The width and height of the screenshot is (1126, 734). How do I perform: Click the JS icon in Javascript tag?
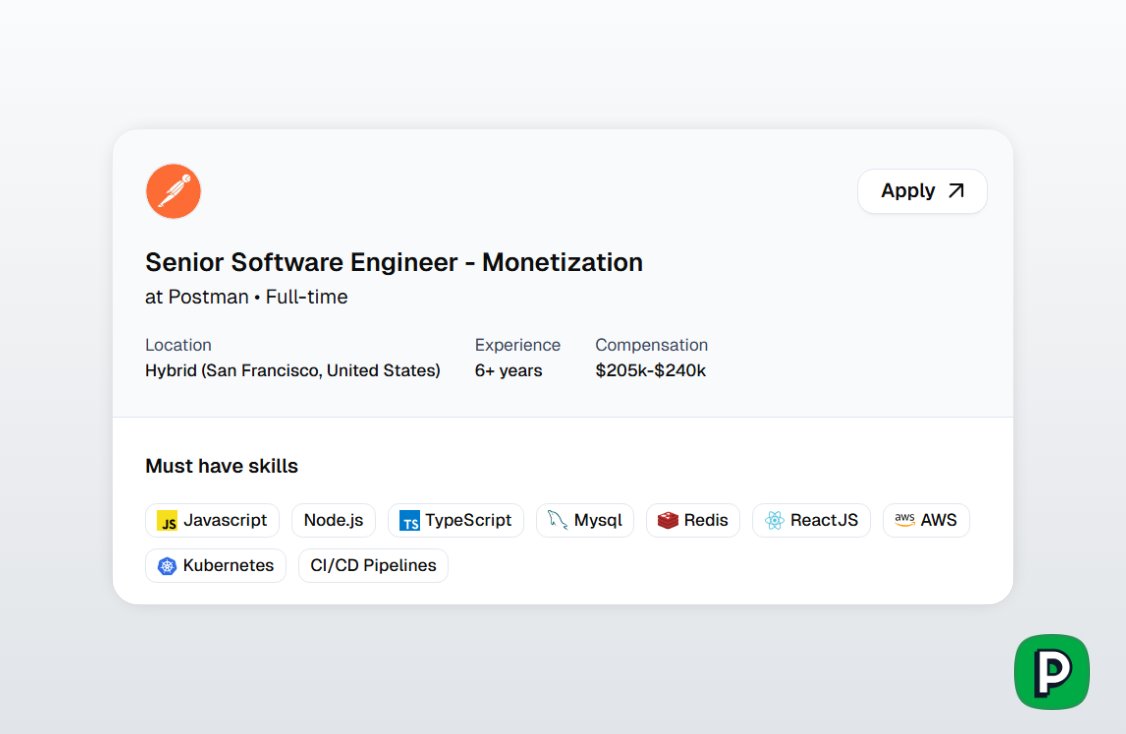[167, 521]
